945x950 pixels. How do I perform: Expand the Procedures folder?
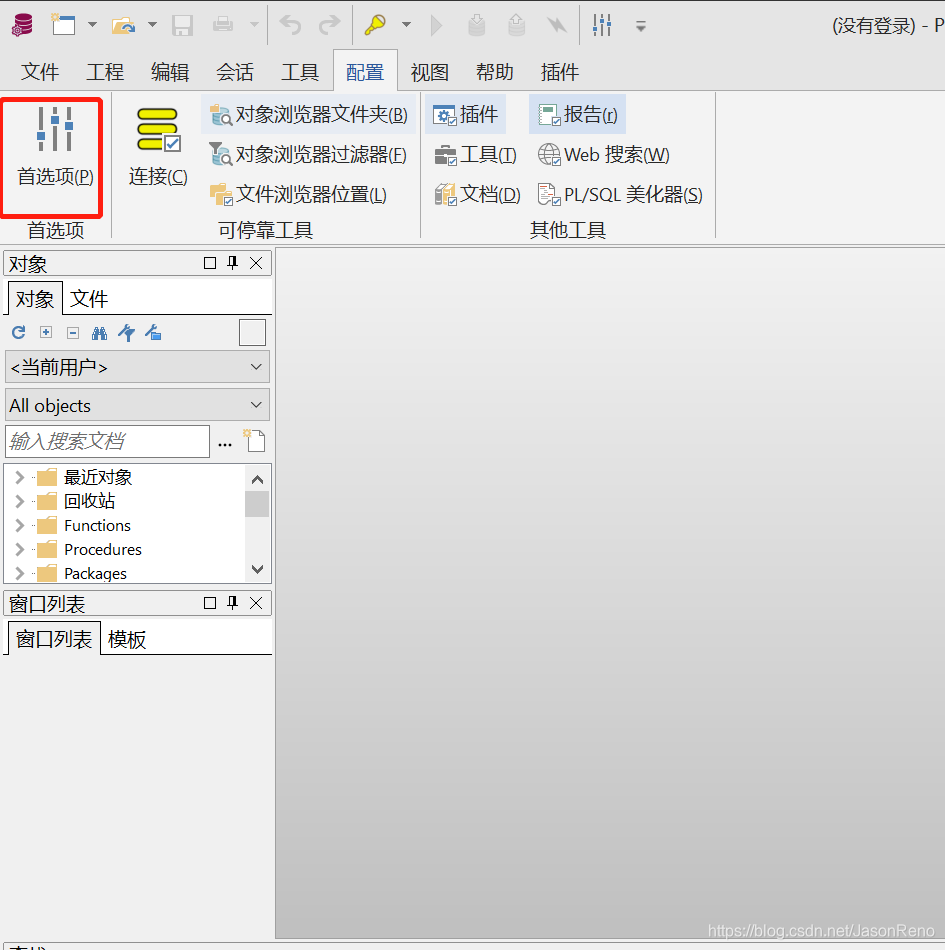click(19, 550)
